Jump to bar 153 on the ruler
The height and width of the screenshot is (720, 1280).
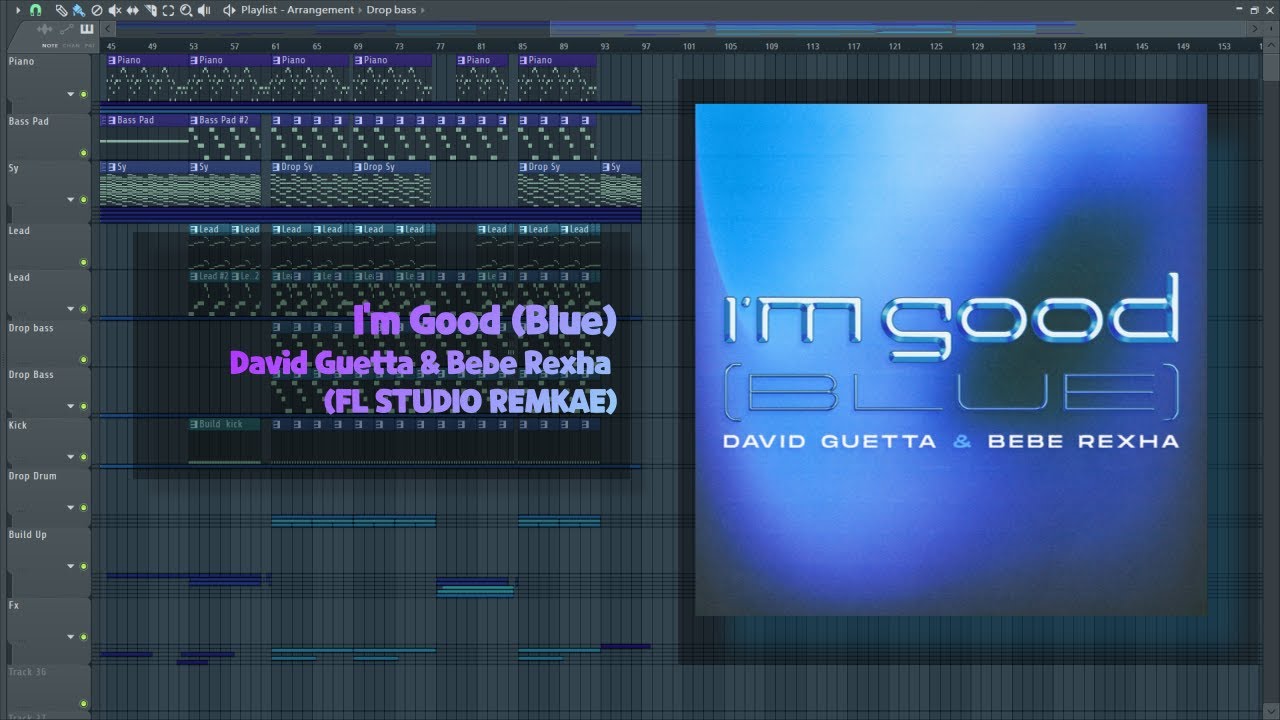tap(1224, 46)
